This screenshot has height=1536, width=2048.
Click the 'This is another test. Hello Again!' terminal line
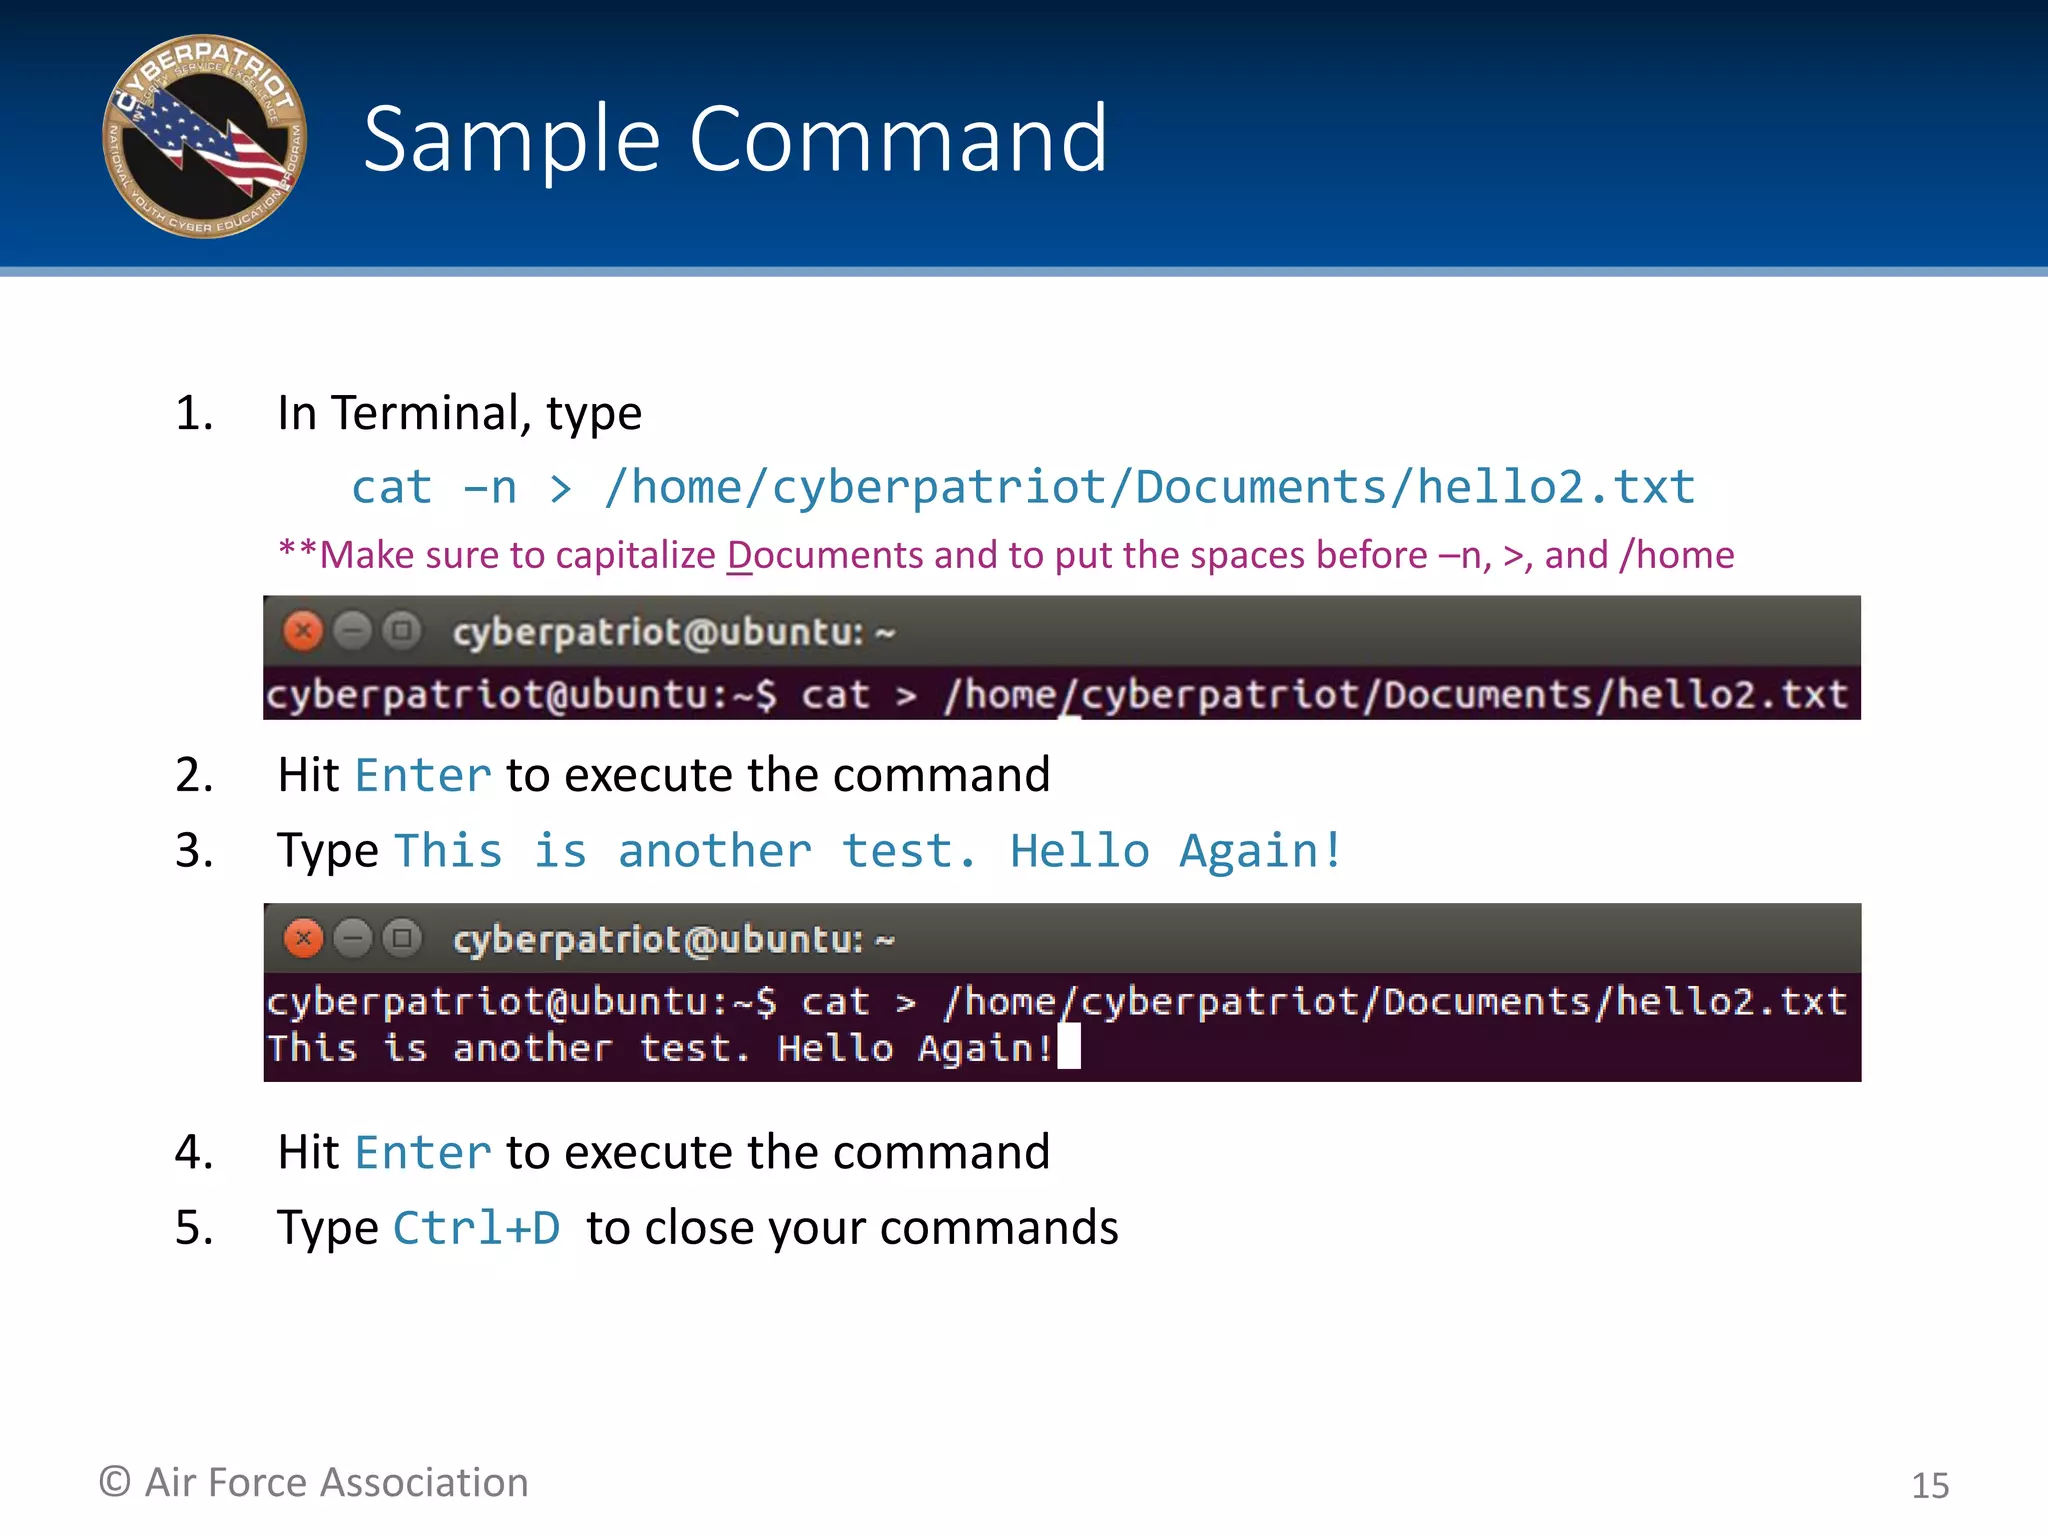point(660,1048)
